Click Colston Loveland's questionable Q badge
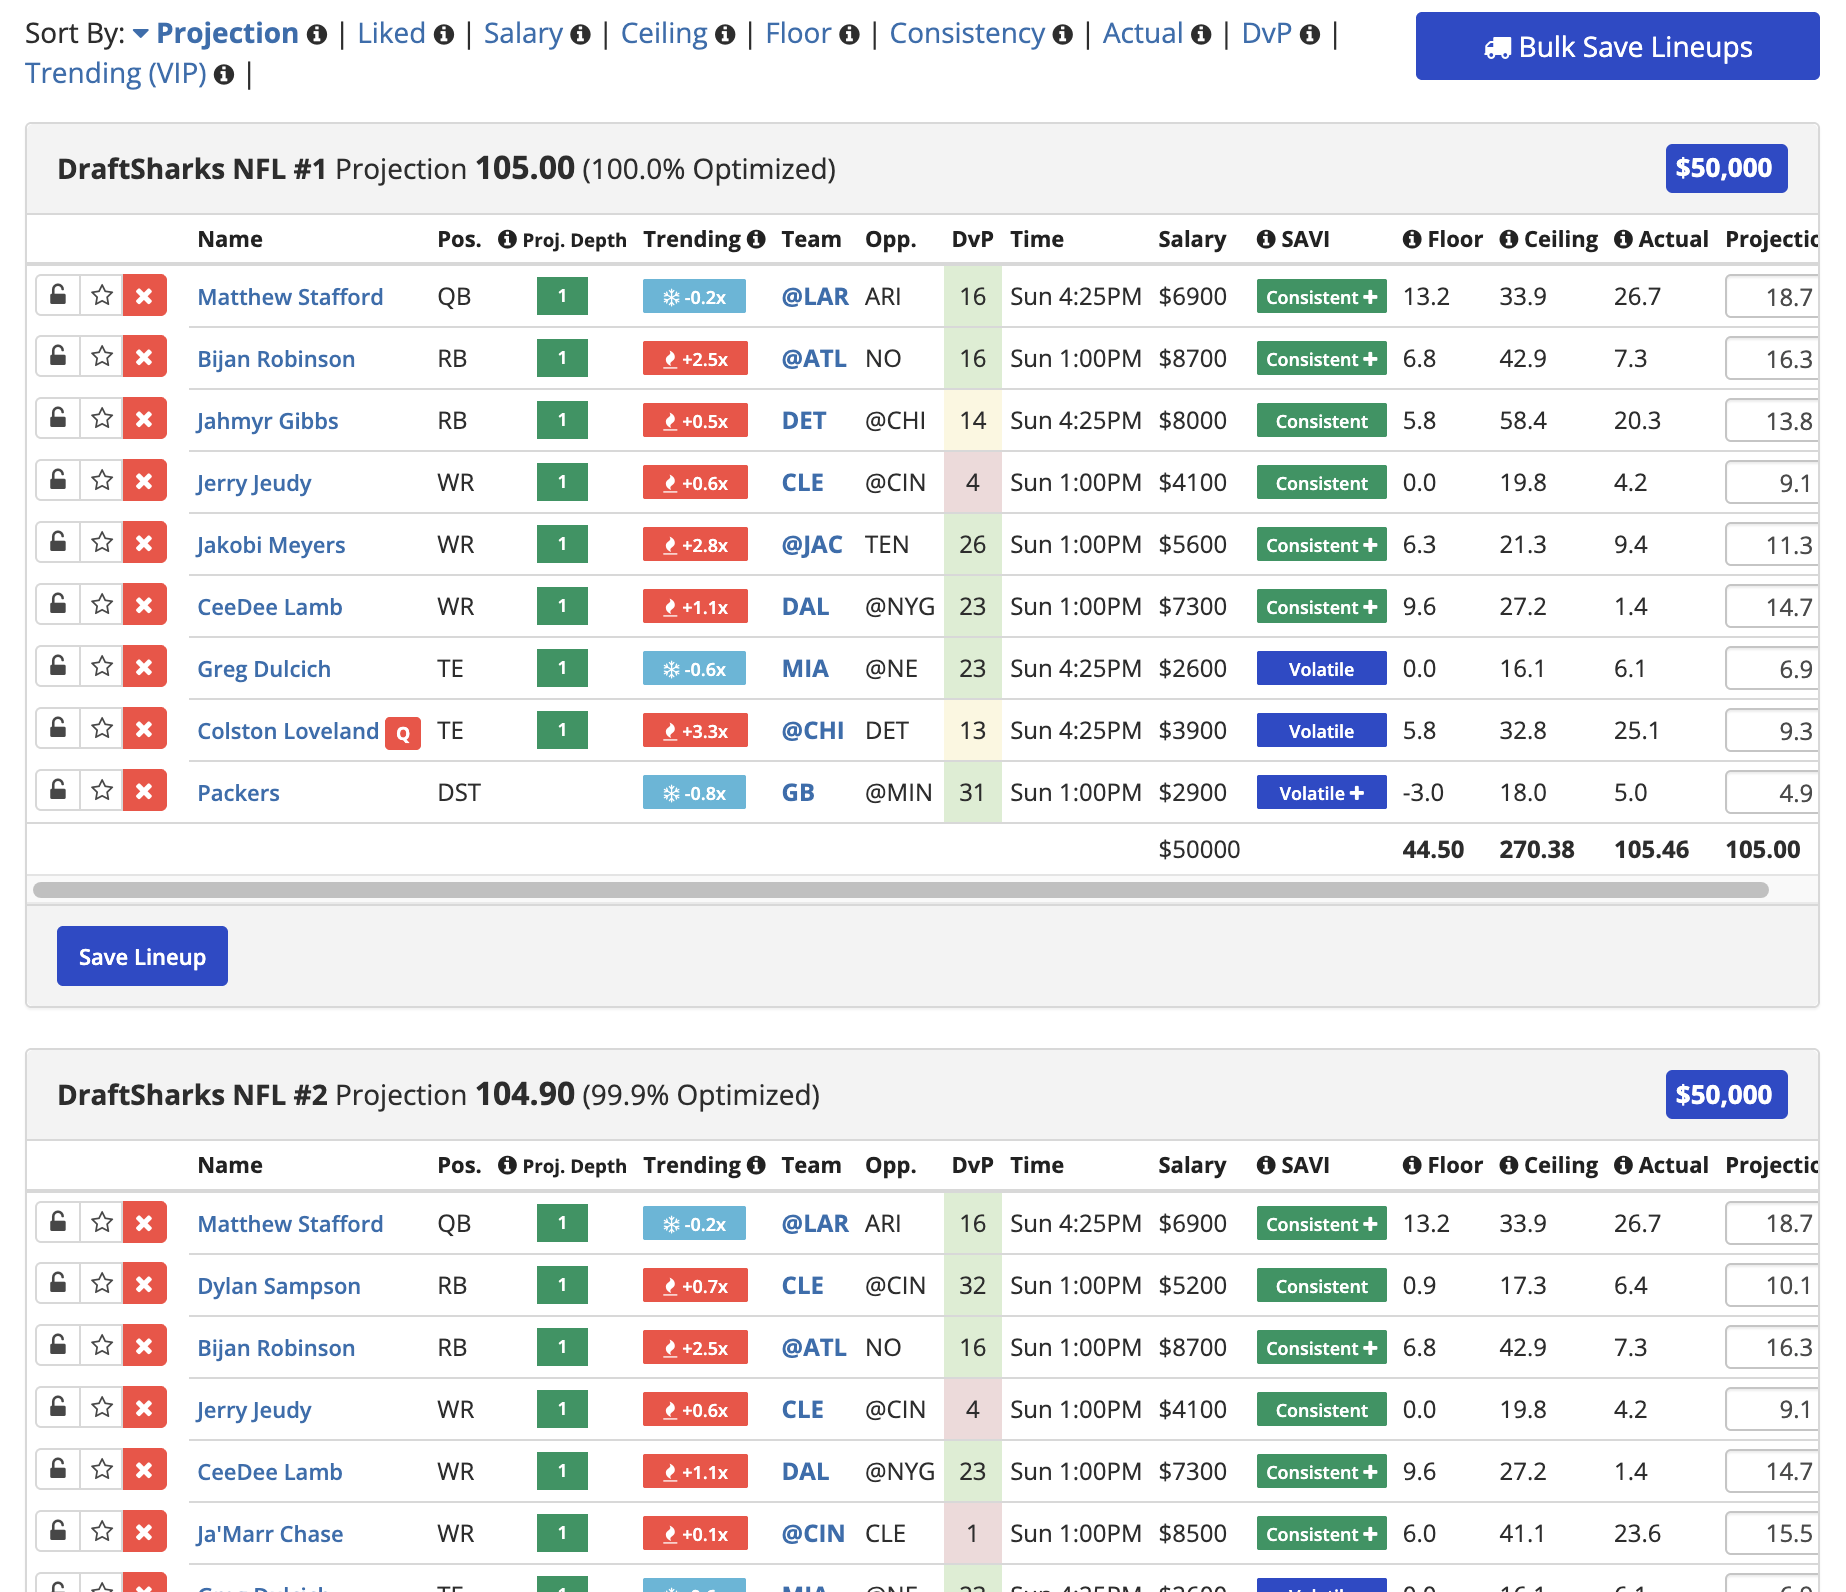Image resolution: width=1846 pixels, height=1592 pixels. tap(403, 733)
